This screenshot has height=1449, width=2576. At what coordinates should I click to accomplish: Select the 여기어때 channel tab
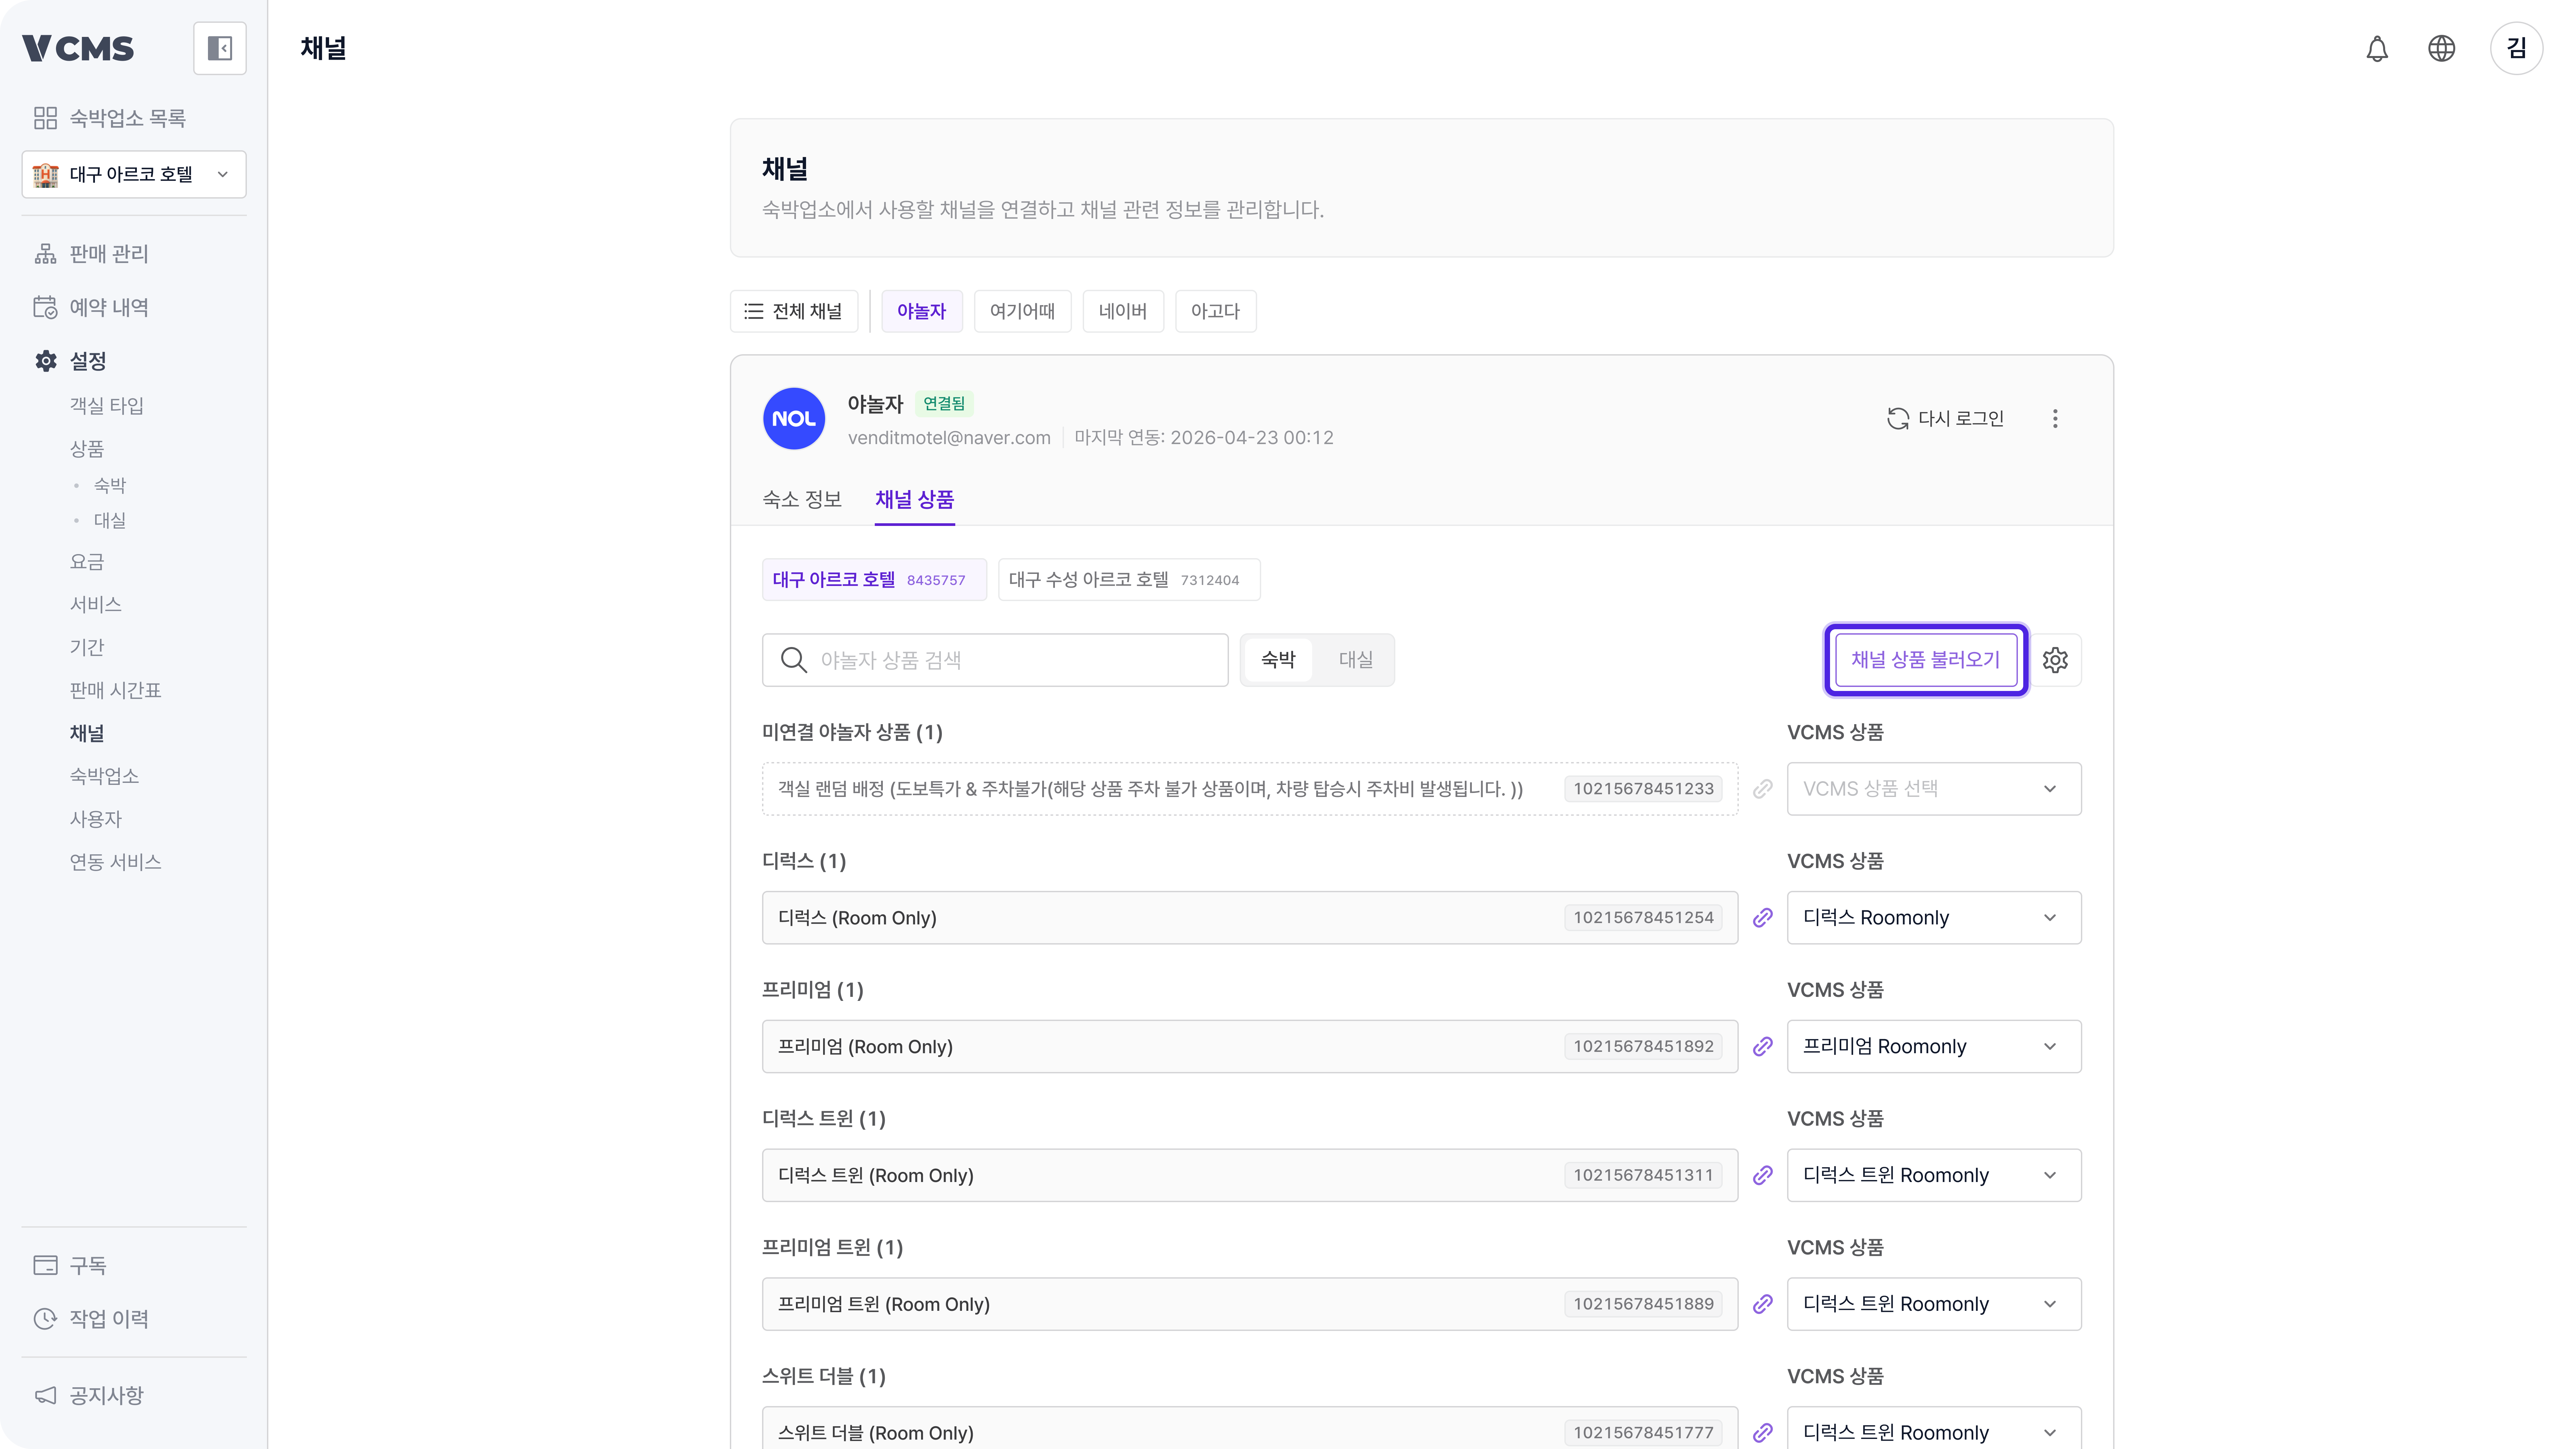[1022, 311]
